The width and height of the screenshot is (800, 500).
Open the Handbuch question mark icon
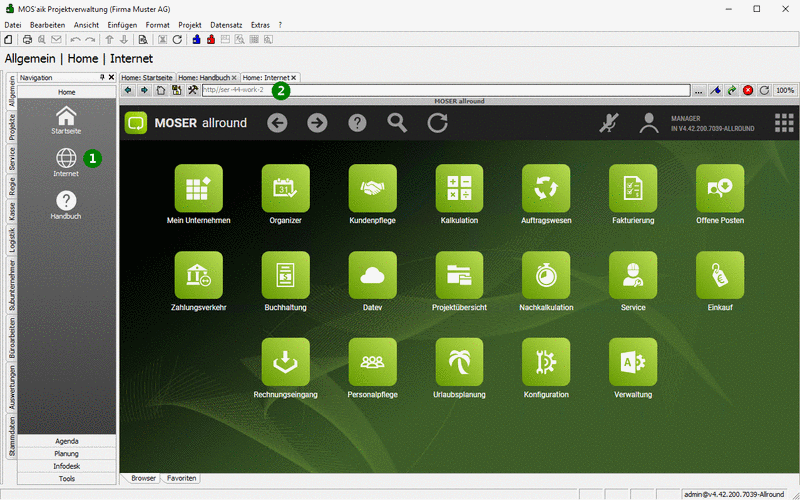point(66,201)
